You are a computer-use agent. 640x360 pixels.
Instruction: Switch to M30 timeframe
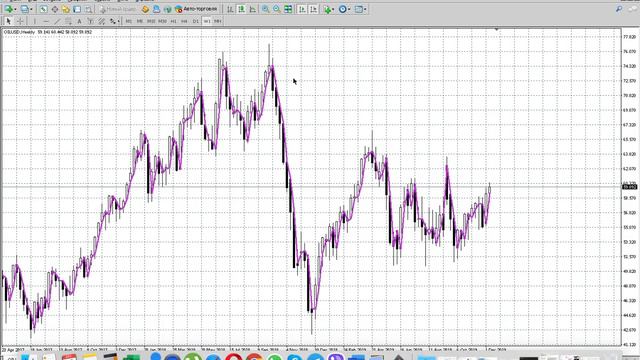click(x=162, y=21)
